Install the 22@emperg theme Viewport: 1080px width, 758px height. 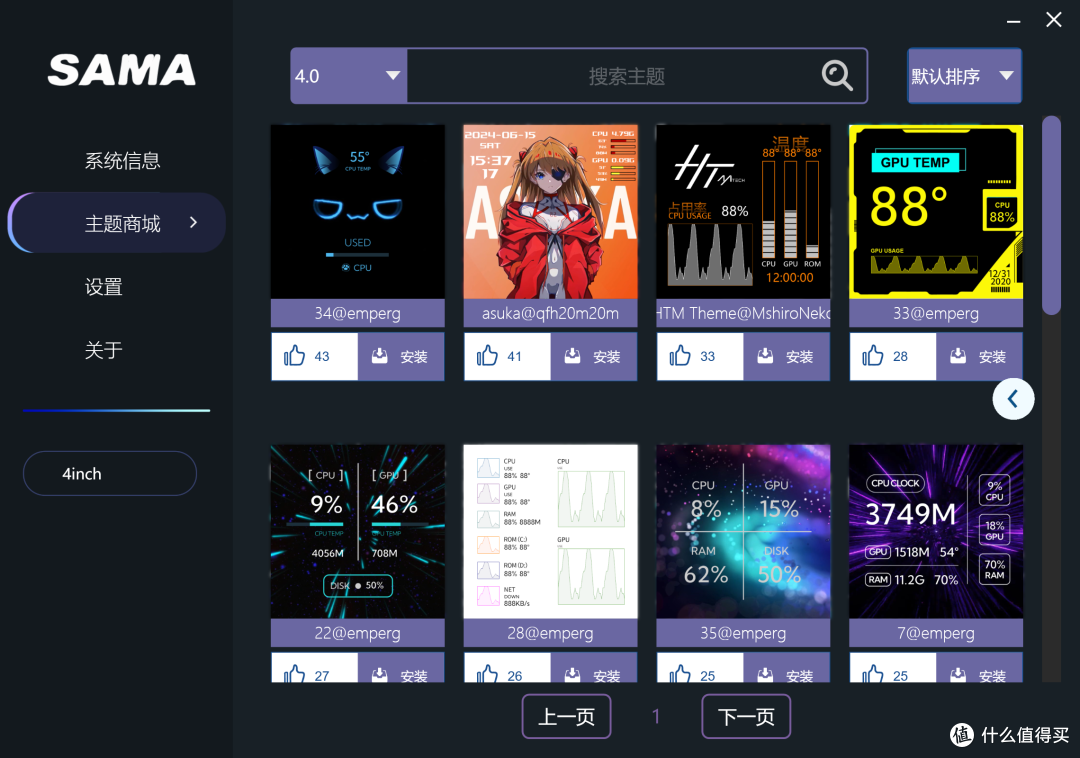click(401, 668)
